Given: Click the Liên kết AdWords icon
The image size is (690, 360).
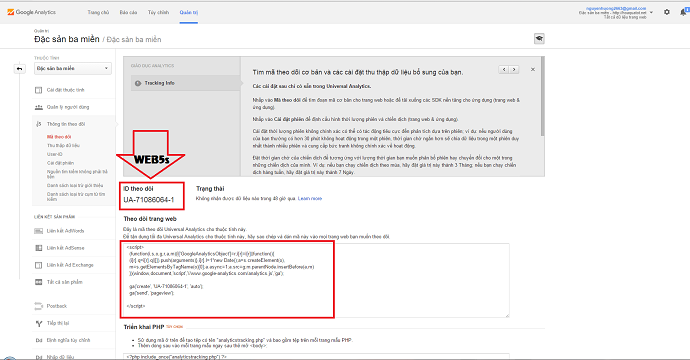Looking at the screenshot, I should pos(39,231).
